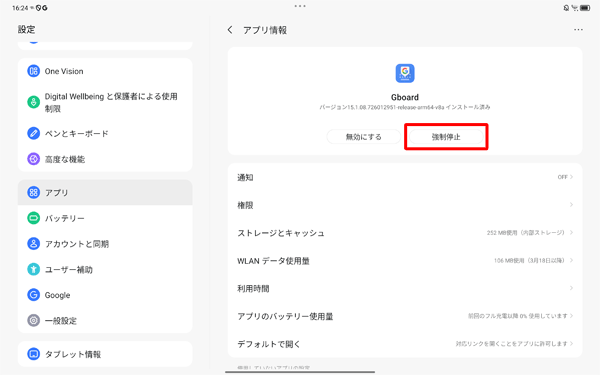Tap the Google G icon
The width and height of the screenshot is (600, 375).
pyautogui.click(x=33, y=295)
